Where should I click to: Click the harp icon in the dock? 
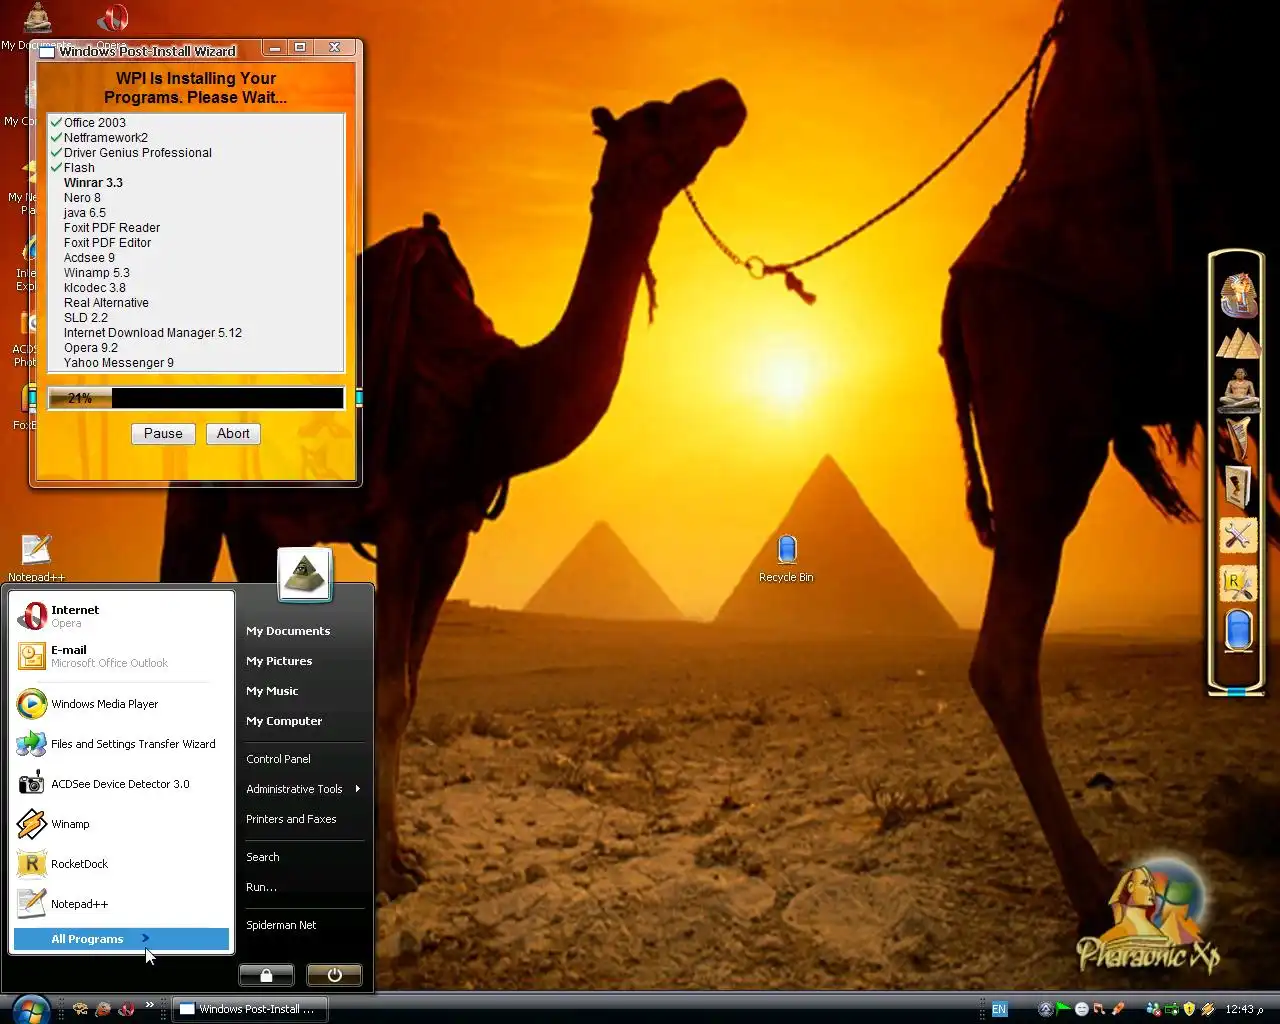click(1237, 439)
